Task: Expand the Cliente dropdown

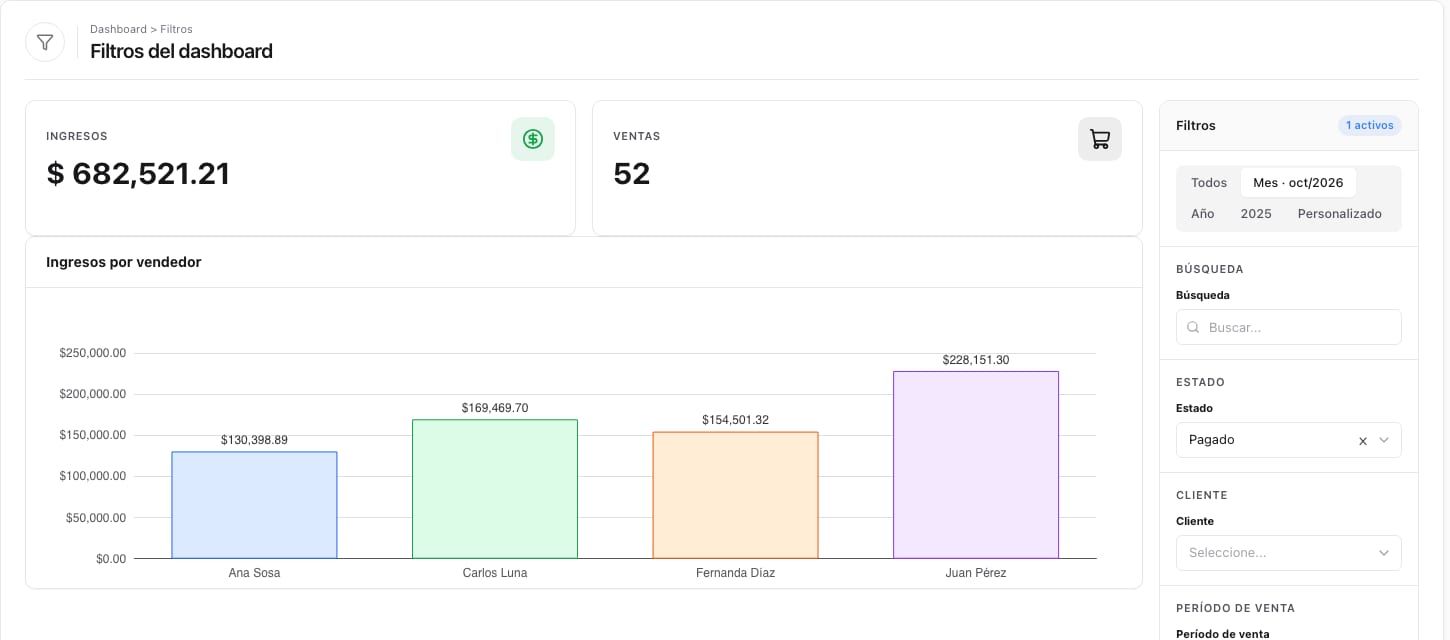Action: click(1288, 553)
